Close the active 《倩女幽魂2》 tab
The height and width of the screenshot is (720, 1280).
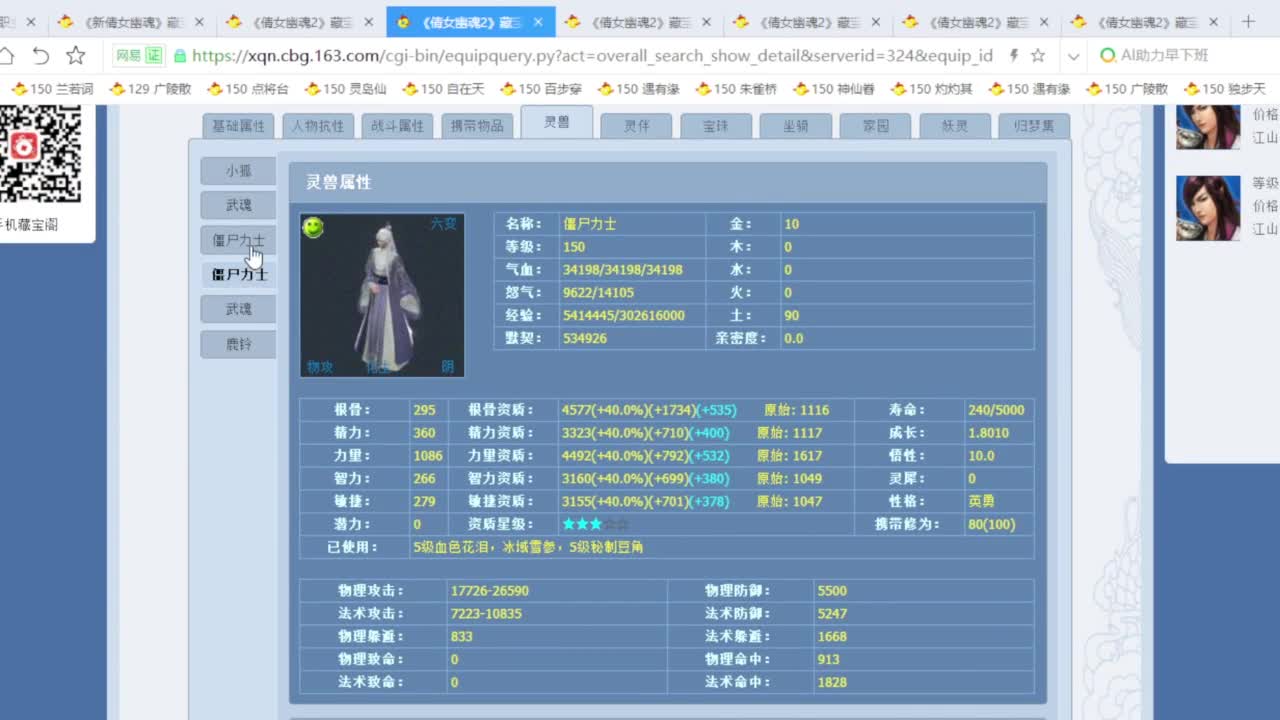539,22
